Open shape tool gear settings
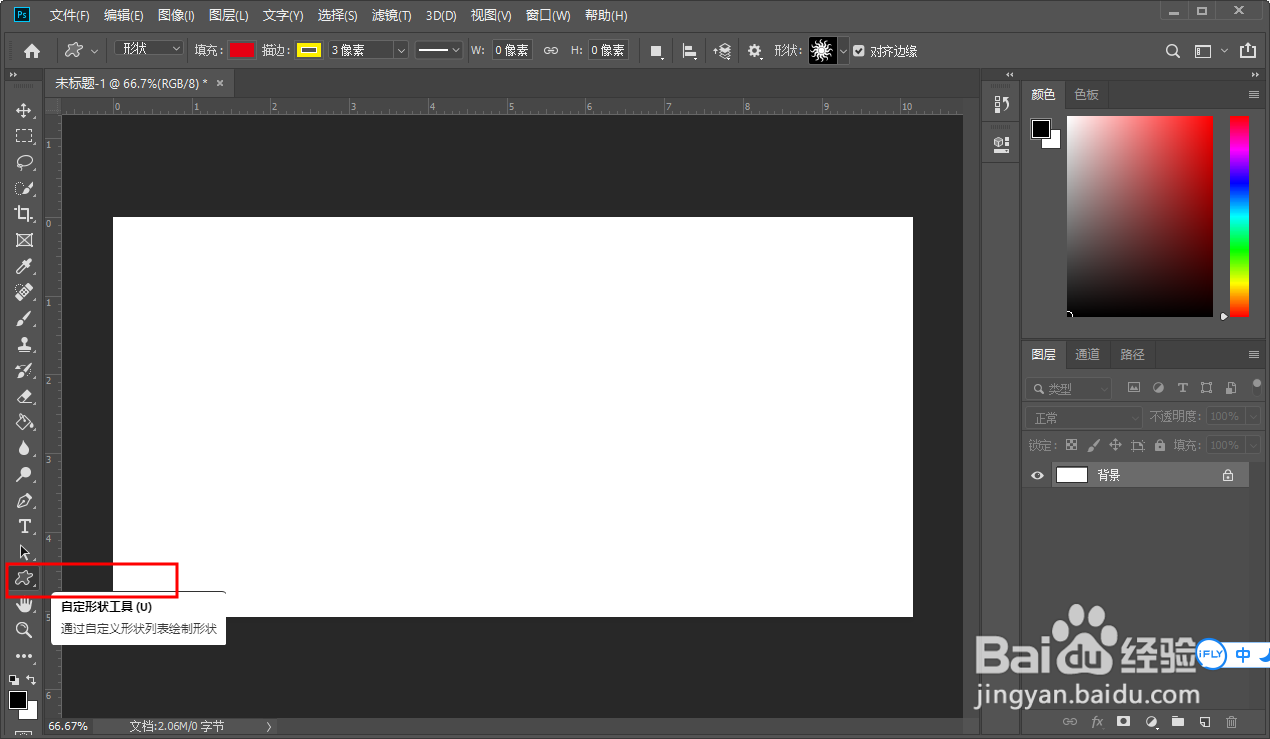The height and width of the screenshot is (739, 1270). tap(755, 51)
